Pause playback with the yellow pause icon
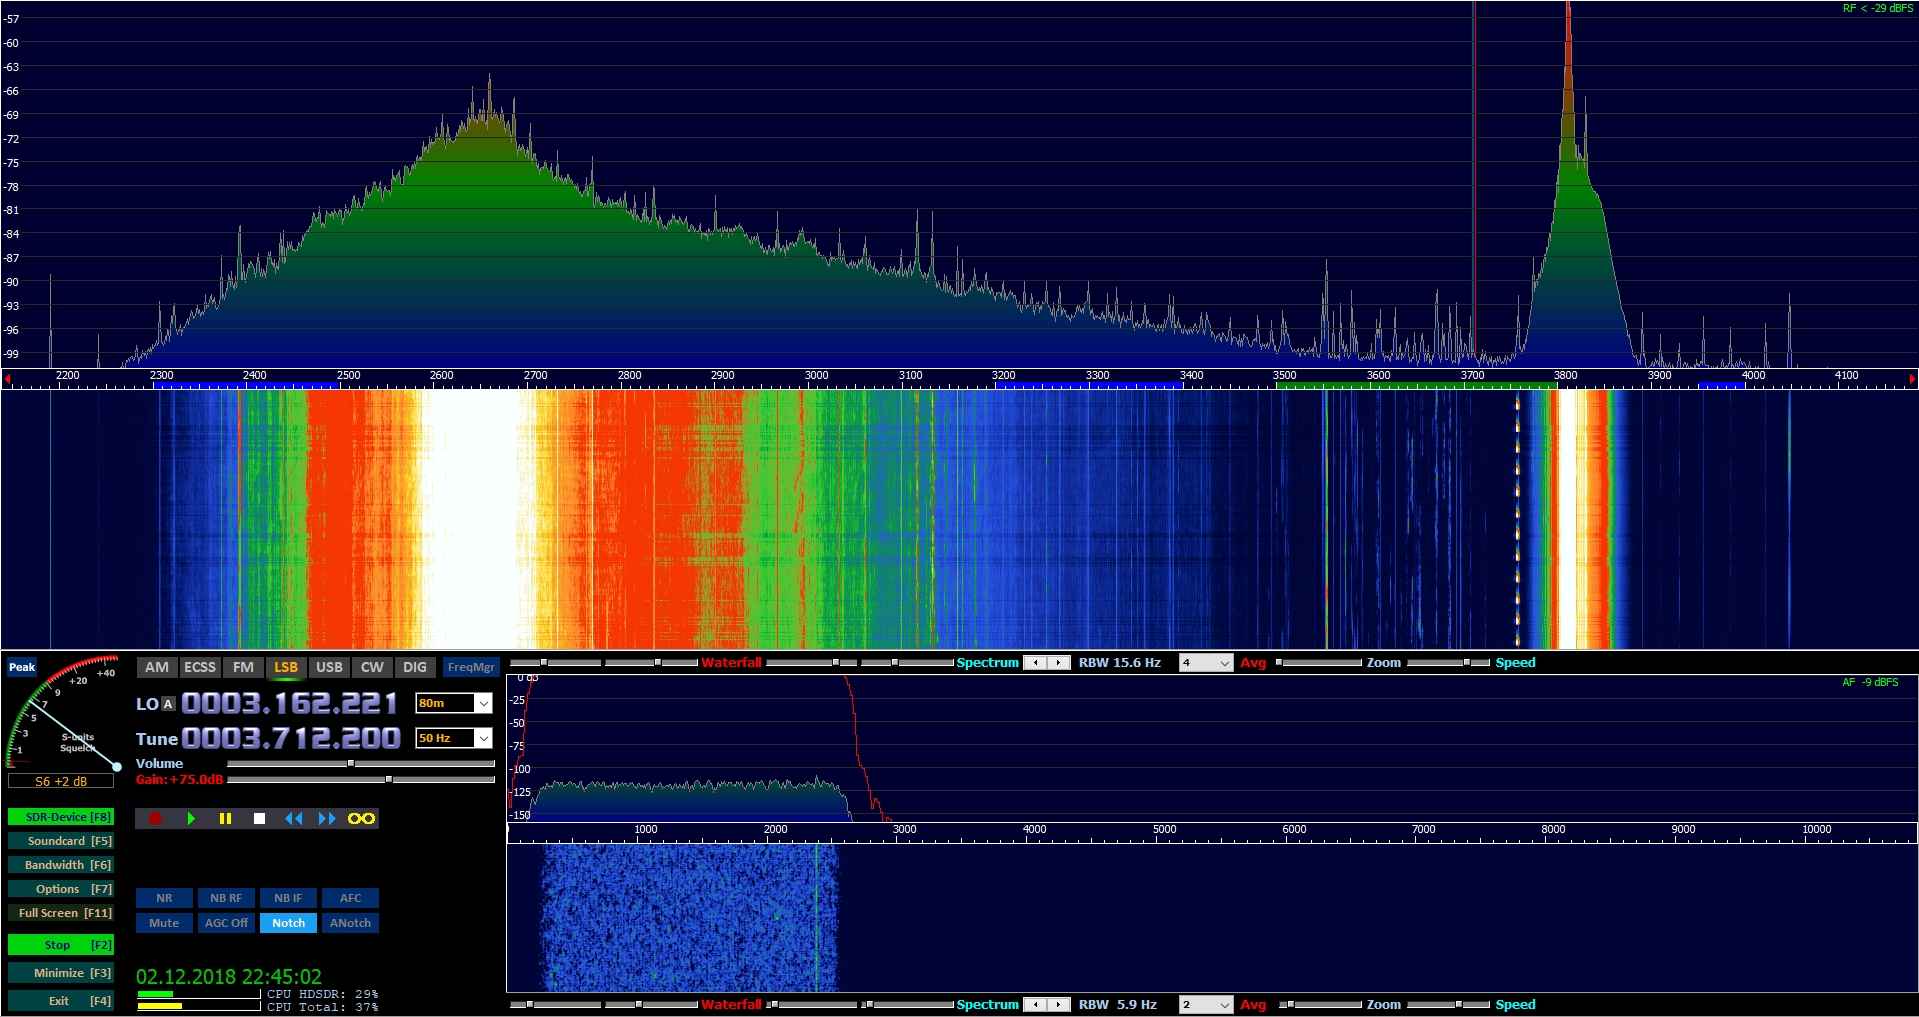Viewport: 1919px width, 1017px height. point(225,818)
